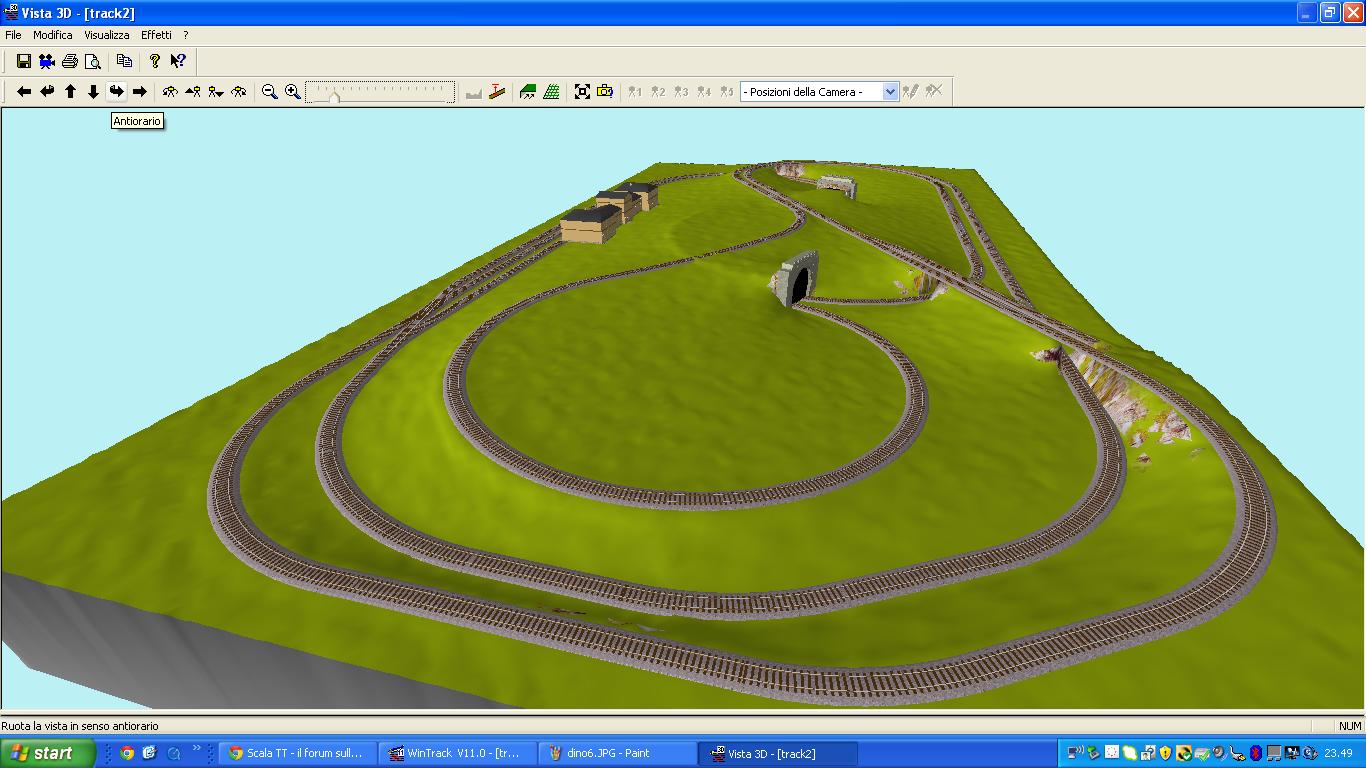Print the 3D view

coord(70,61)
